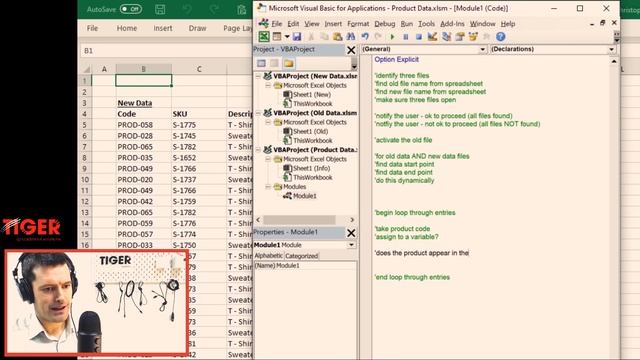This screenshot has height=360, width=640.
Task: Open the Window menu
Action: tap(482, 24)
